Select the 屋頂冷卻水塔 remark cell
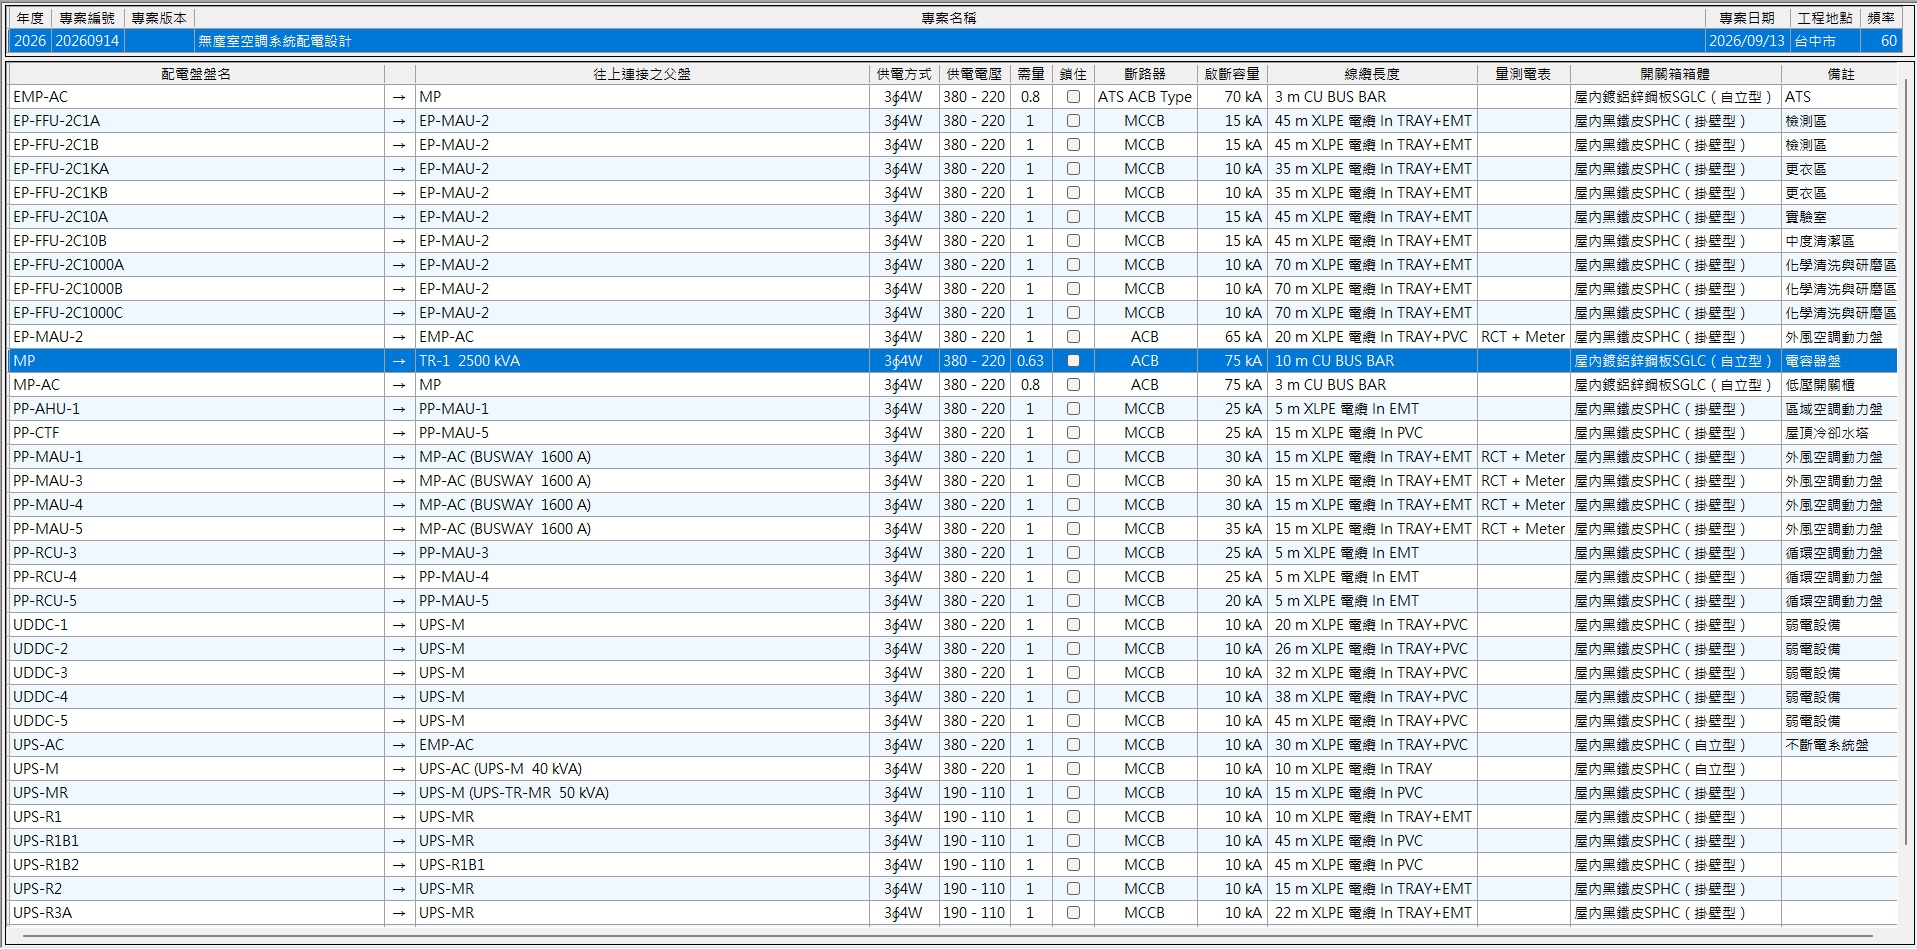The width and height of the screenshot is (1917, 949). point(1840,433)
